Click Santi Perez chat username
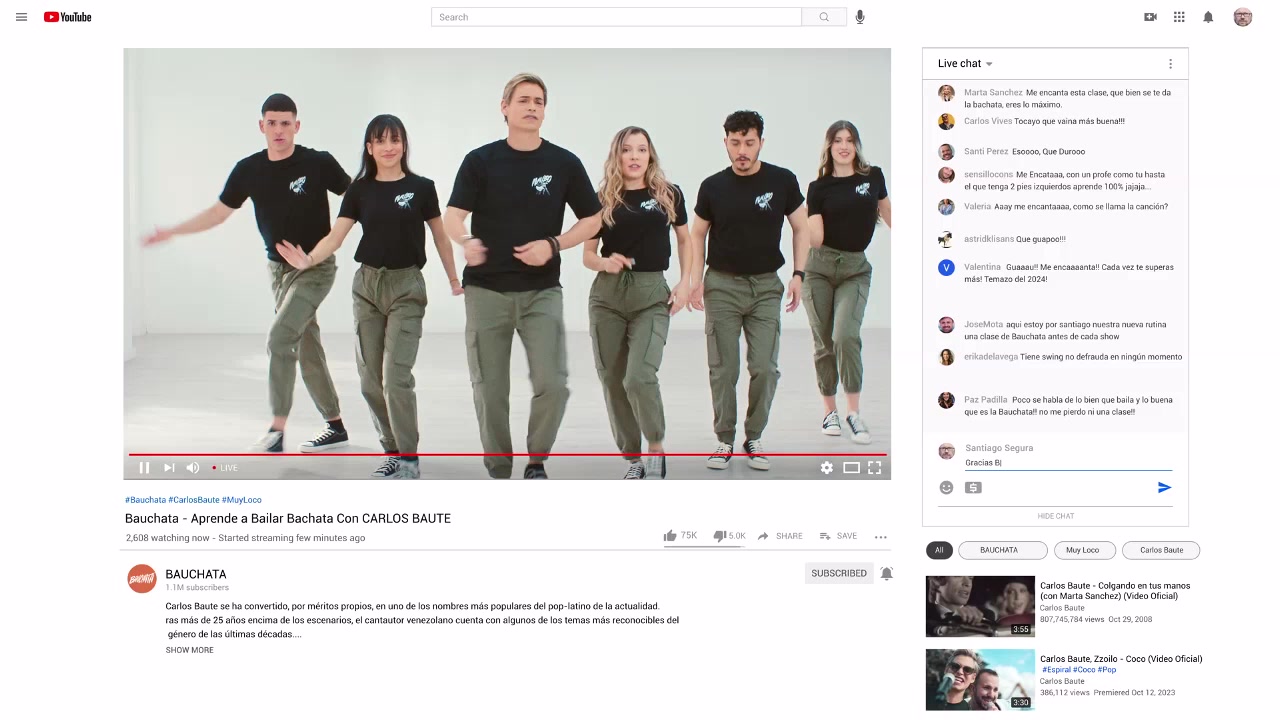The image size is (1280, 720). 986,152
